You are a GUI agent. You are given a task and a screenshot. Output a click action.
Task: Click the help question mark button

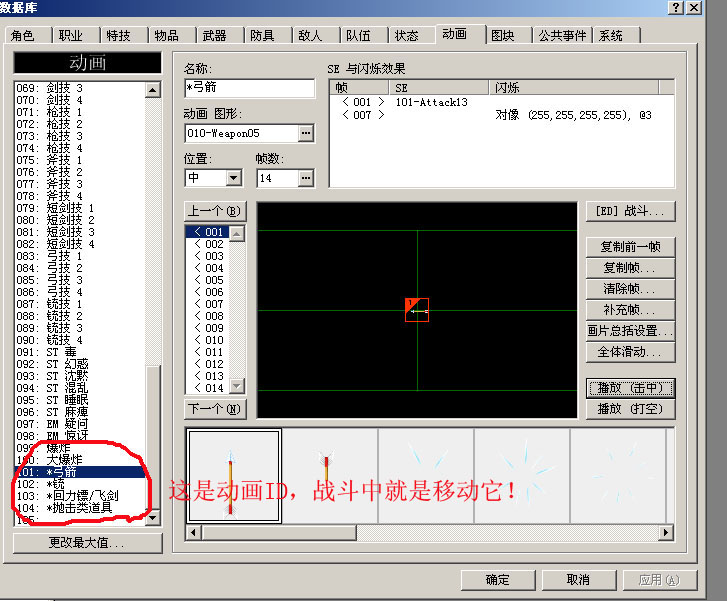pyautogui.click(x=676, y=7)
